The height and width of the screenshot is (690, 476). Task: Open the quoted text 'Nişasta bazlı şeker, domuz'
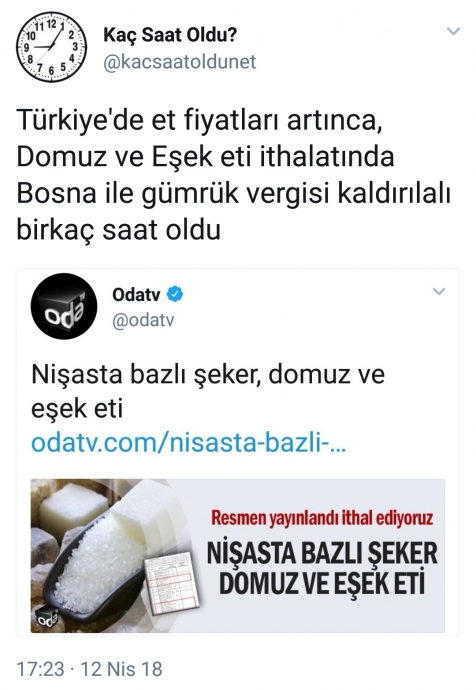coord(208,391)
